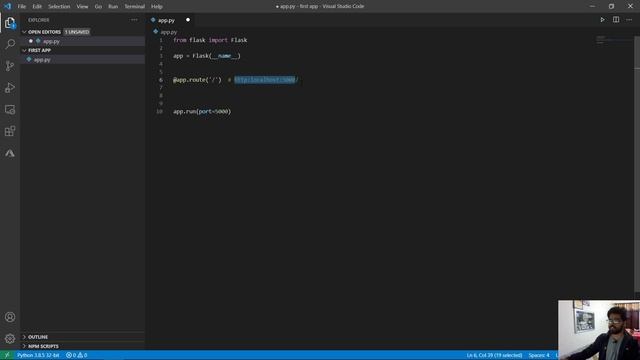
Task: Open the Source Control view icon
Action: point(10,66)
